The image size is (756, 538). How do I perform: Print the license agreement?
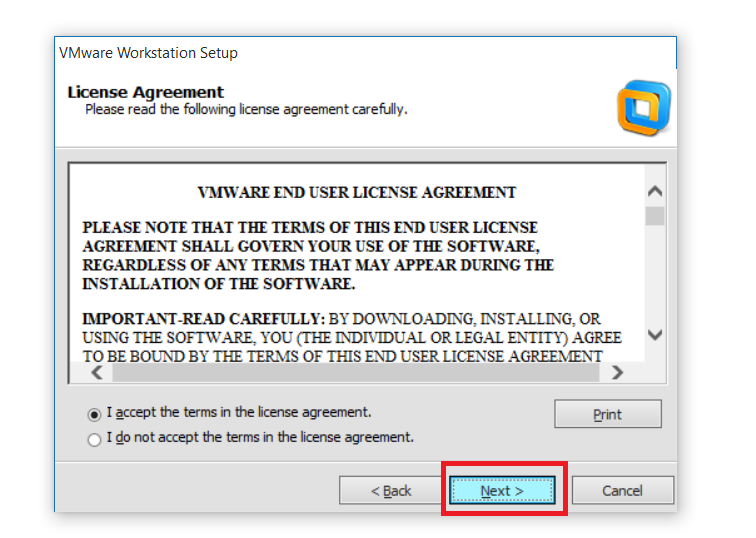(x=608, y=414)
